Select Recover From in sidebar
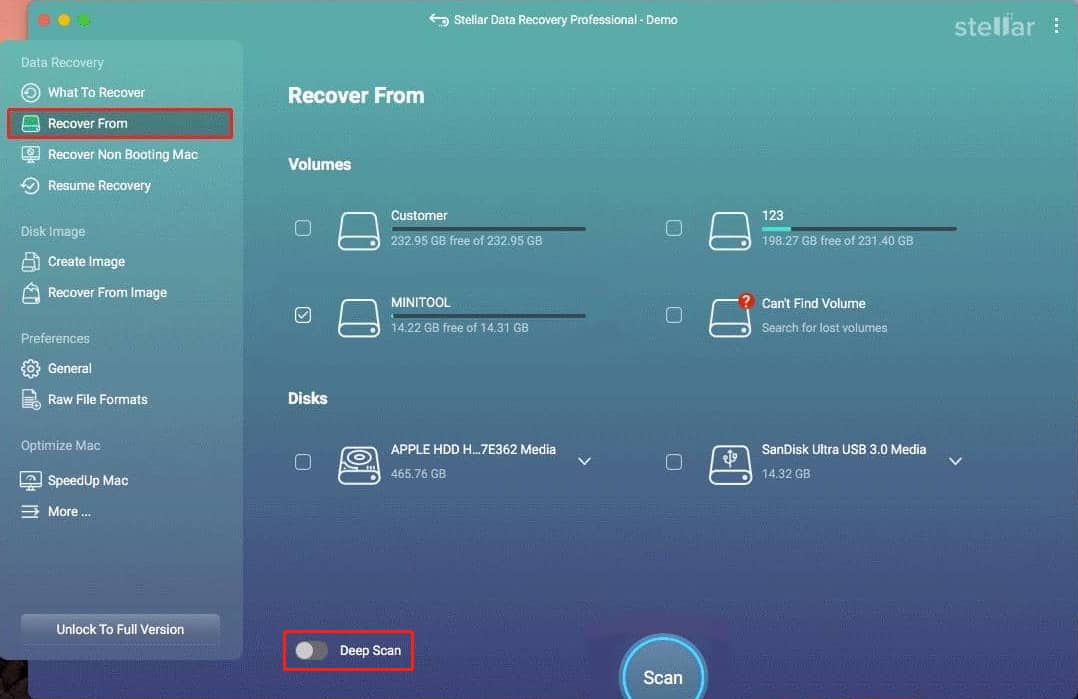Screen dimensions: 1078x699 [120, 124]
